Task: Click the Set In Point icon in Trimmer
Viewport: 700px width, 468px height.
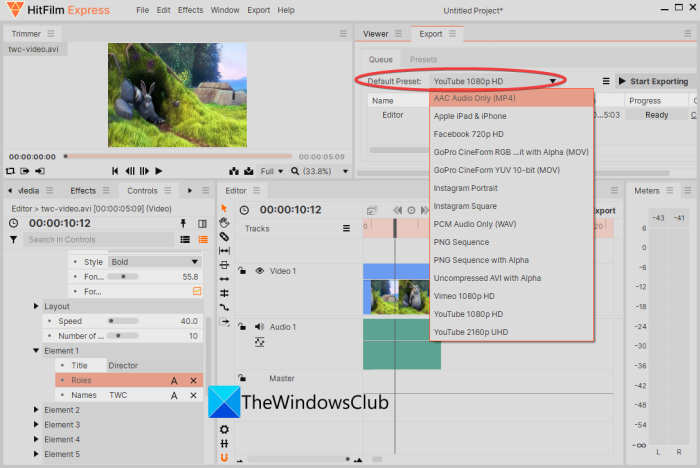Action: [25, 171]
